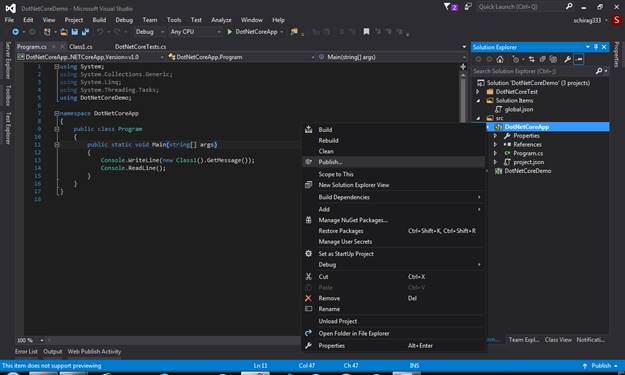Open the DotNetCoreApp.Program class dropdown
625x375 pixels.
(242, 57)
